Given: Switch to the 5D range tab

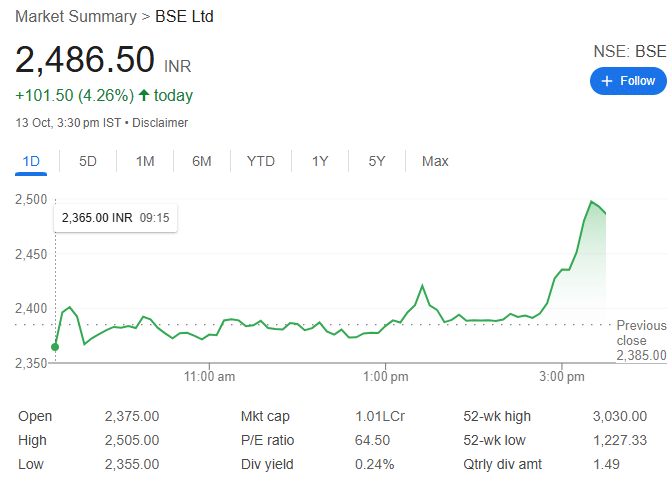Looking at the screenshot, I should pos(88,161).
